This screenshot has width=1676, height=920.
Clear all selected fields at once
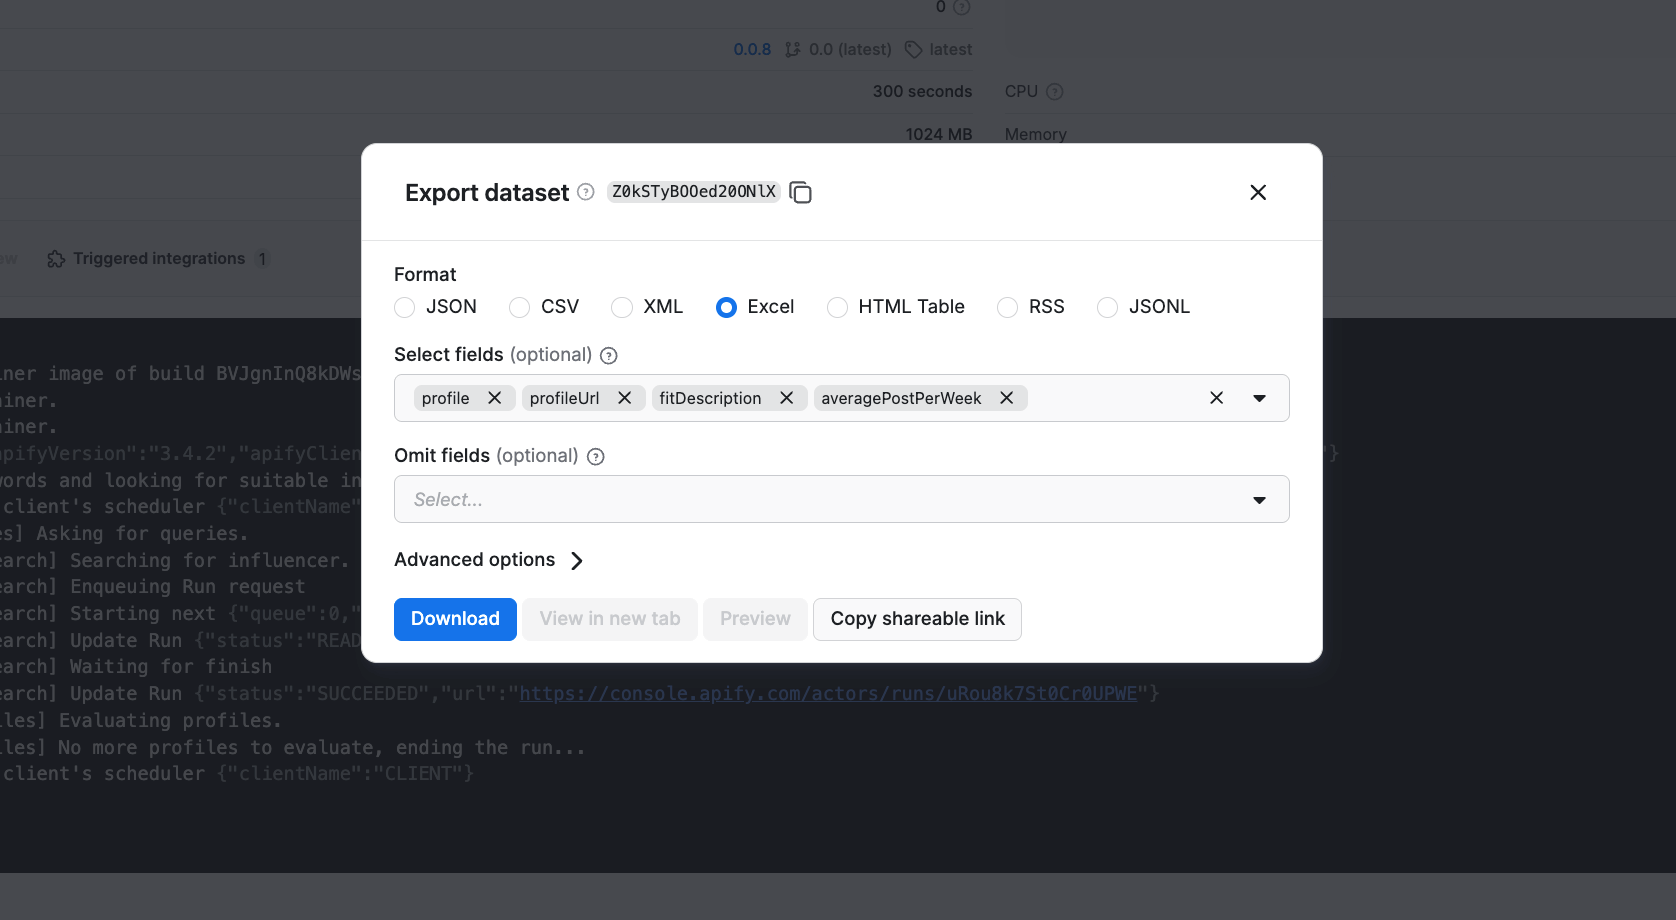coord(1216,397)
